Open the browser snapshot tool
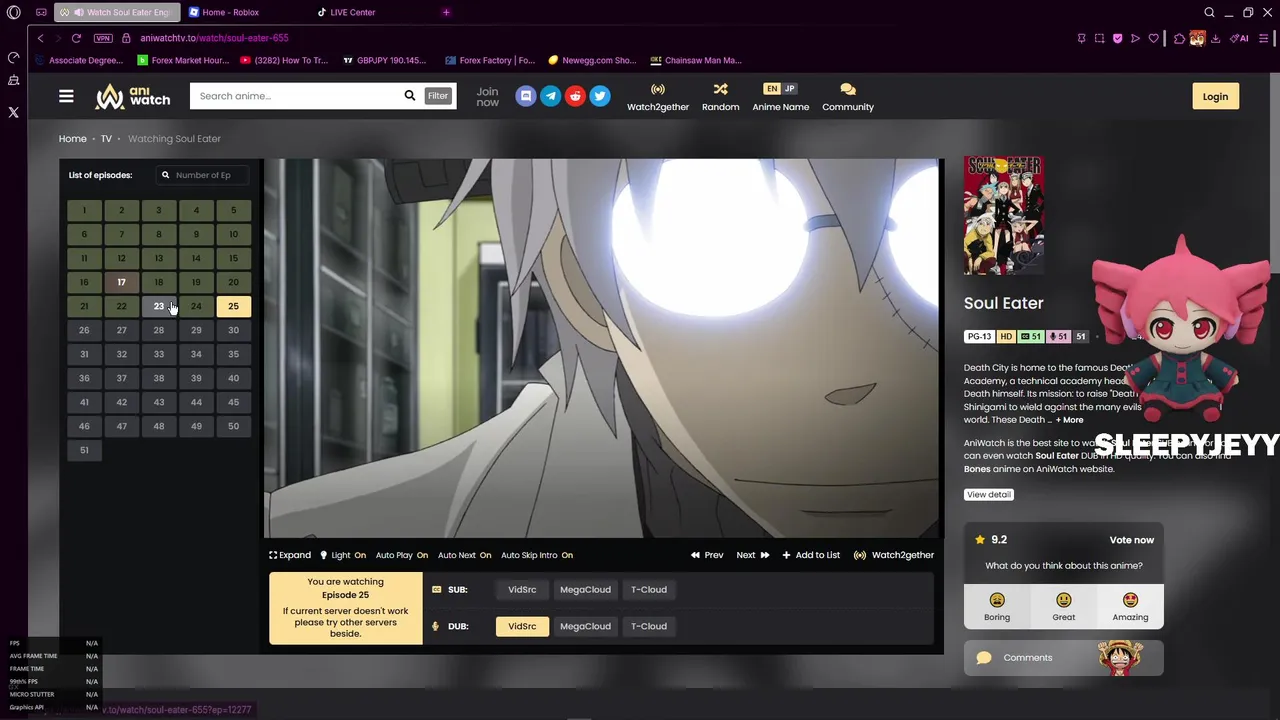The height and width of the screenshot is (720, 1280). 1099,38
